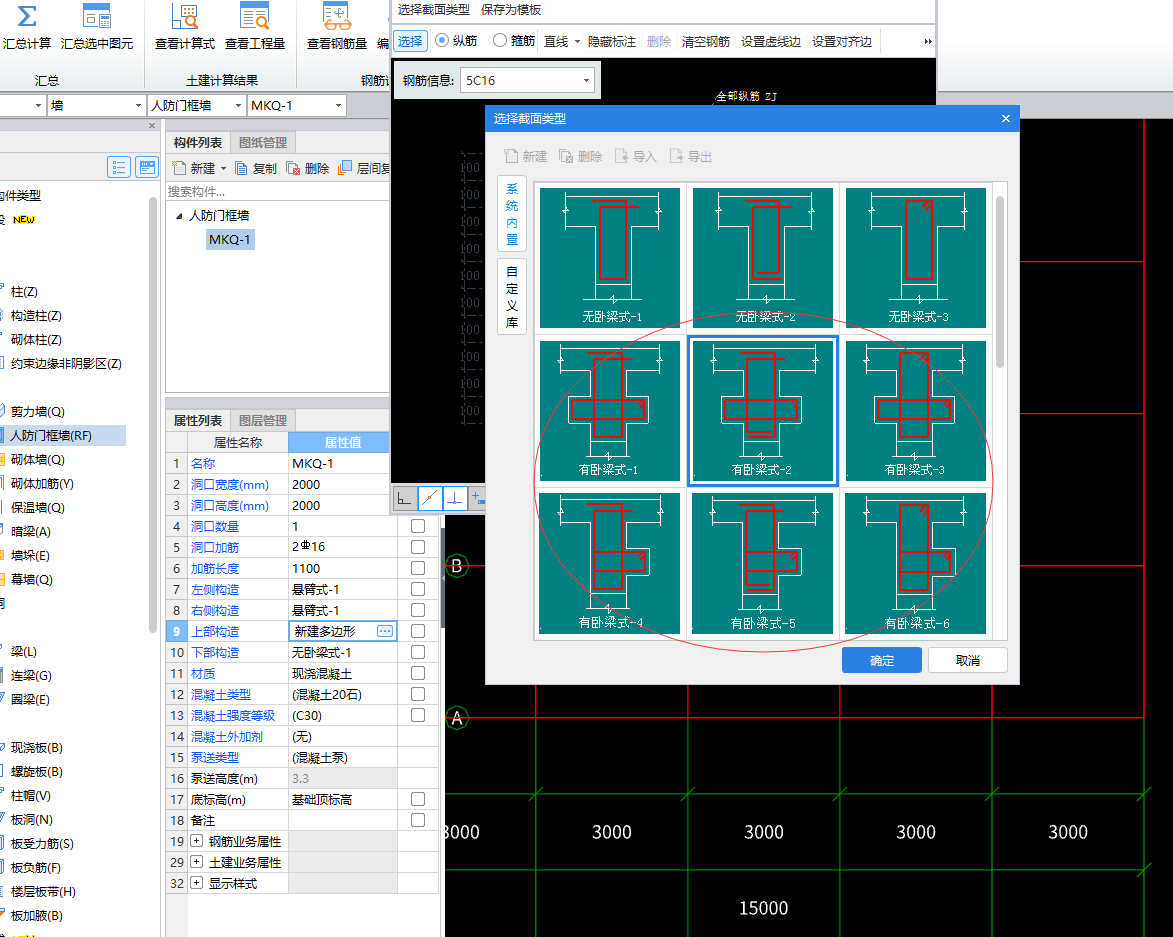Click 隐藏标注 button

pos(611,41)
